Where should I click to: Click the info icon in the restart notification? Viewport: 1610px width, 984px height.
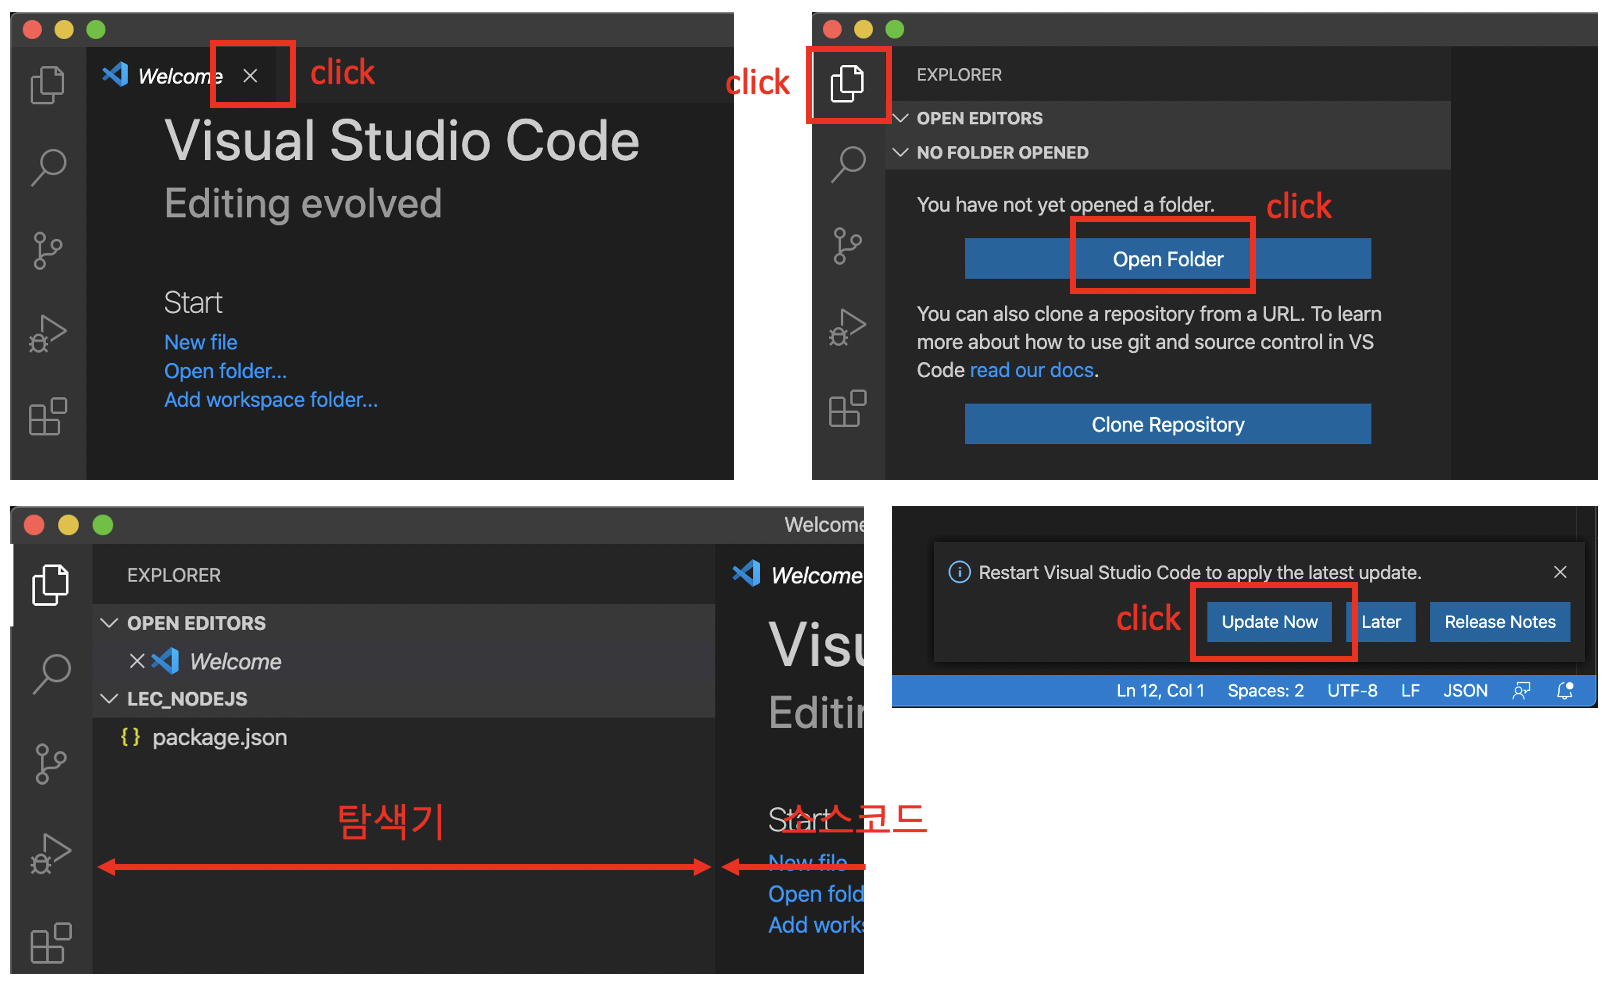pyautogui.click(x=959, y=572)
